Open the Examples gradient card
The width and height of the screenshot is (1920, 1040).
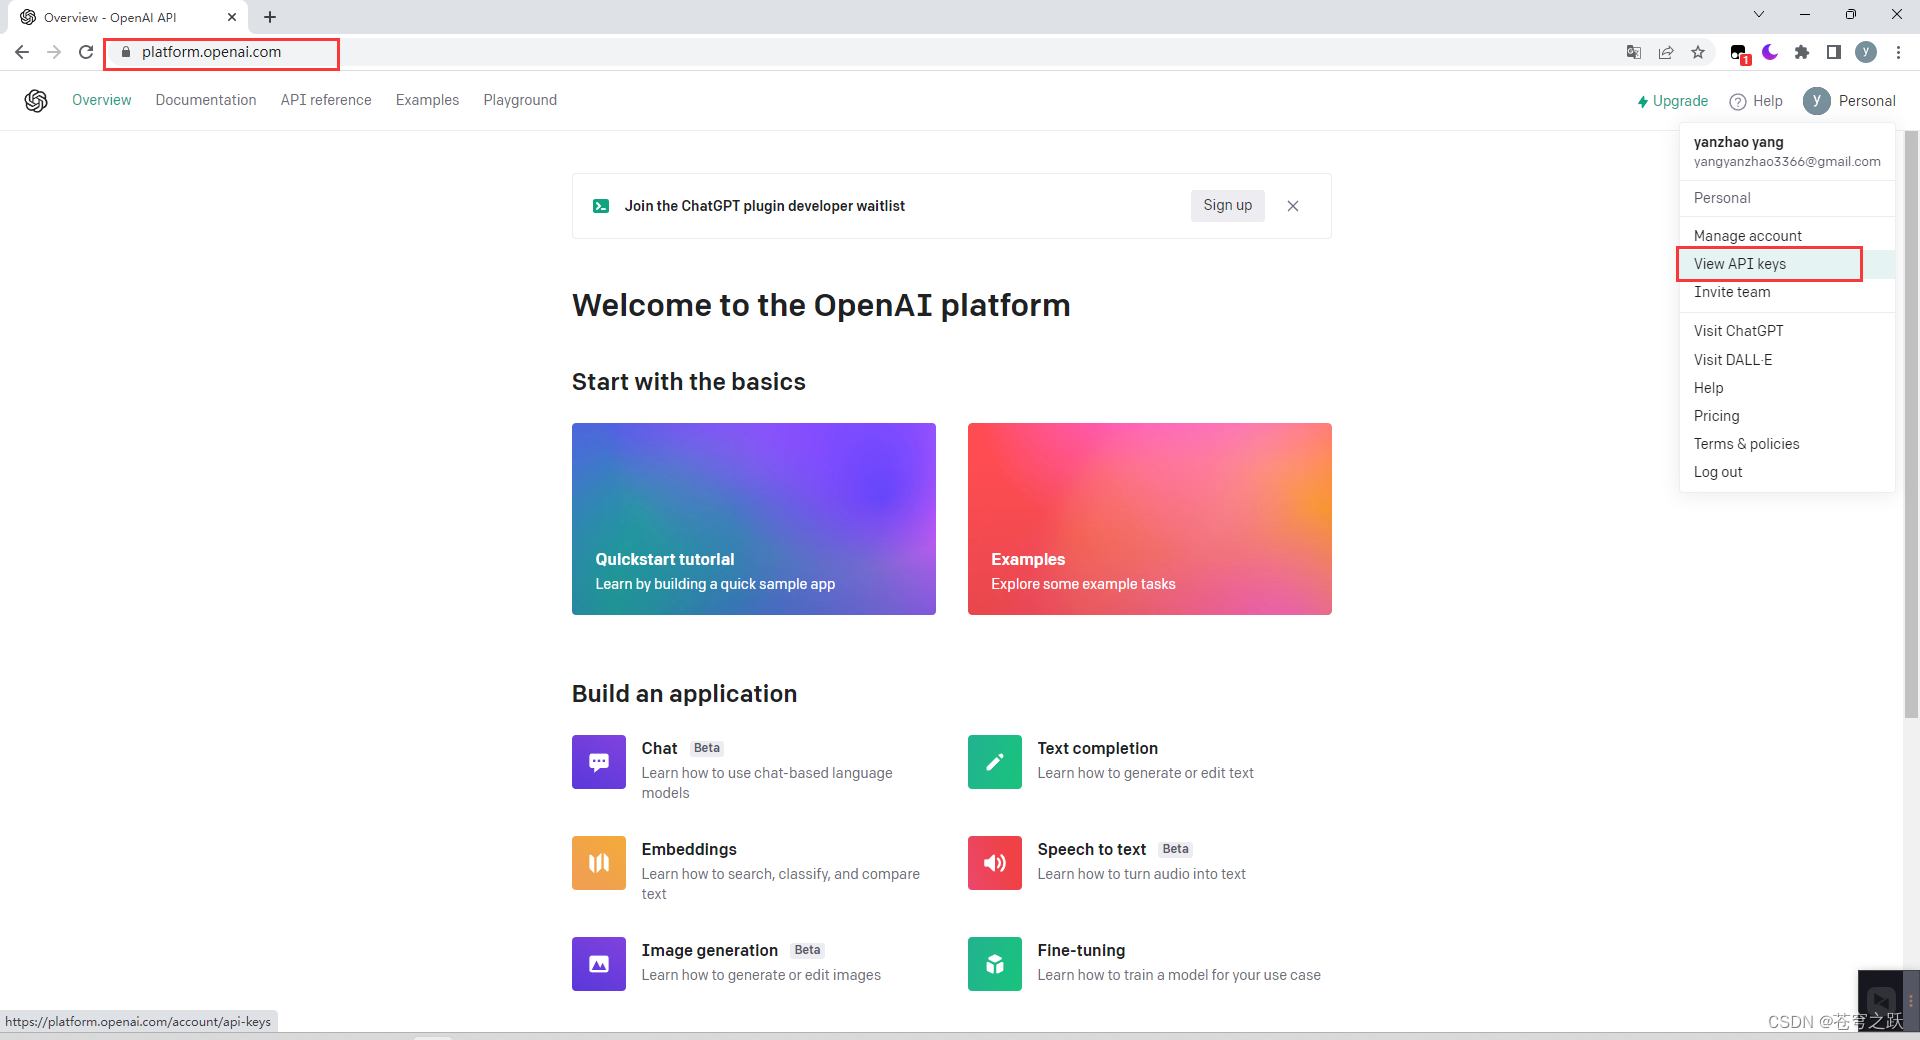[1150, 519]
